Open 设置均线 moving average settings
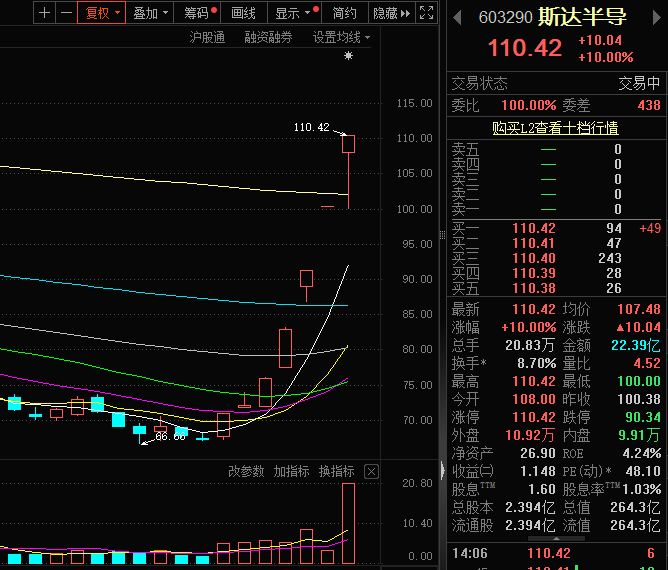 (341, 37)
